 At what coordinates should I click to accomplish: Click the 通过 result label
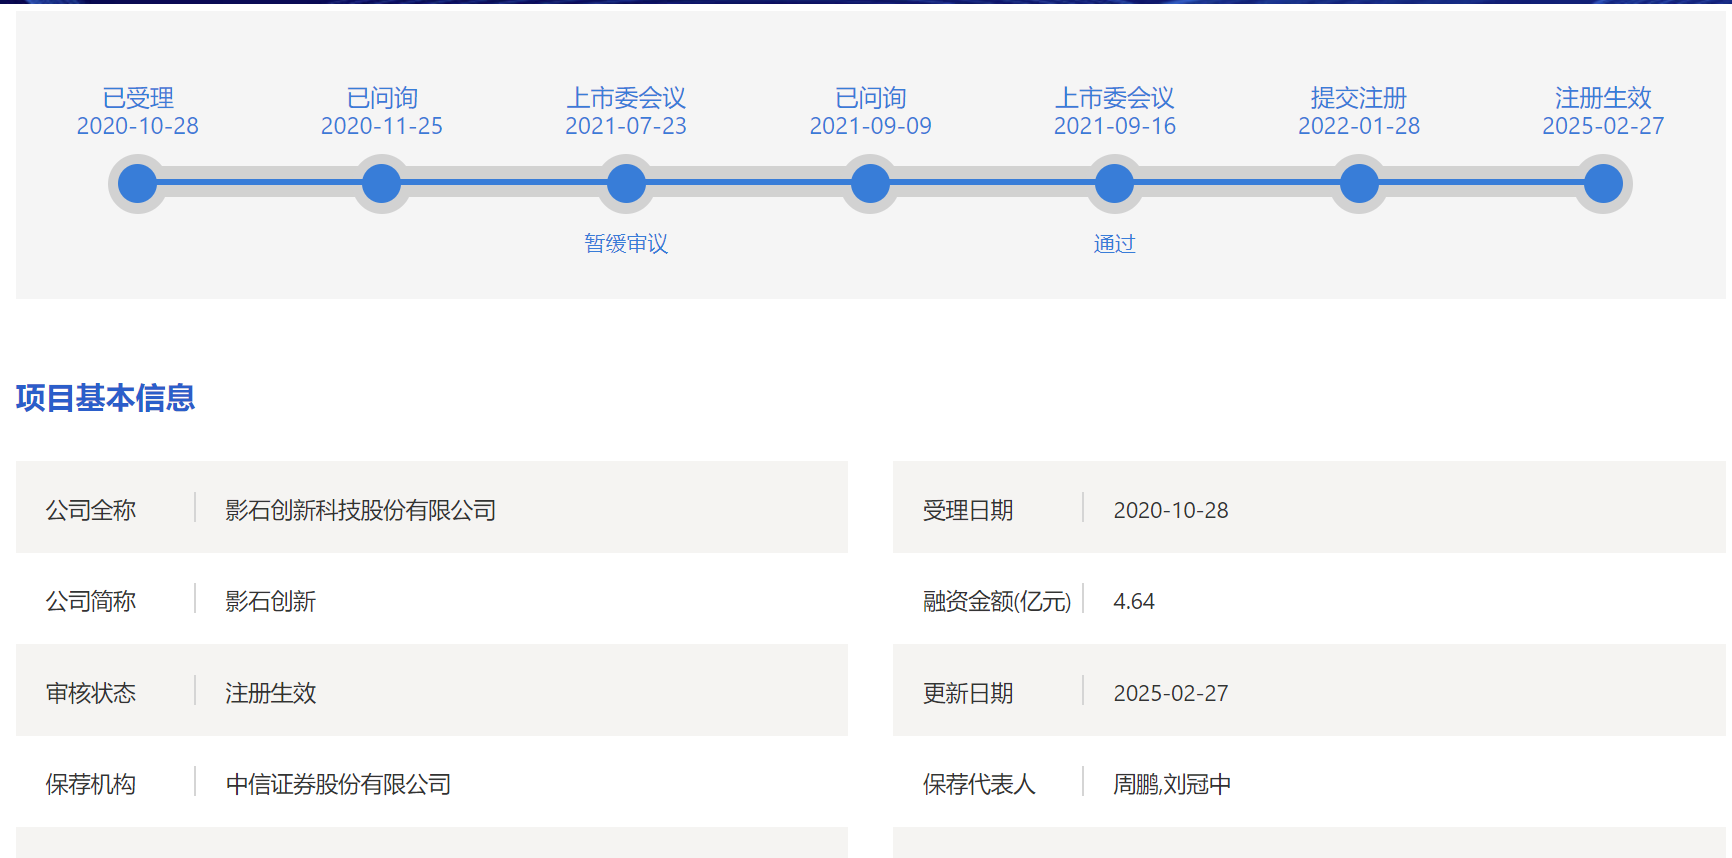(1114, 244)
